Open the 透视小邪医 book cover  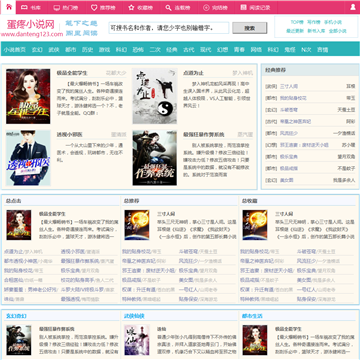pyautogui.click(x=28, y=158)
